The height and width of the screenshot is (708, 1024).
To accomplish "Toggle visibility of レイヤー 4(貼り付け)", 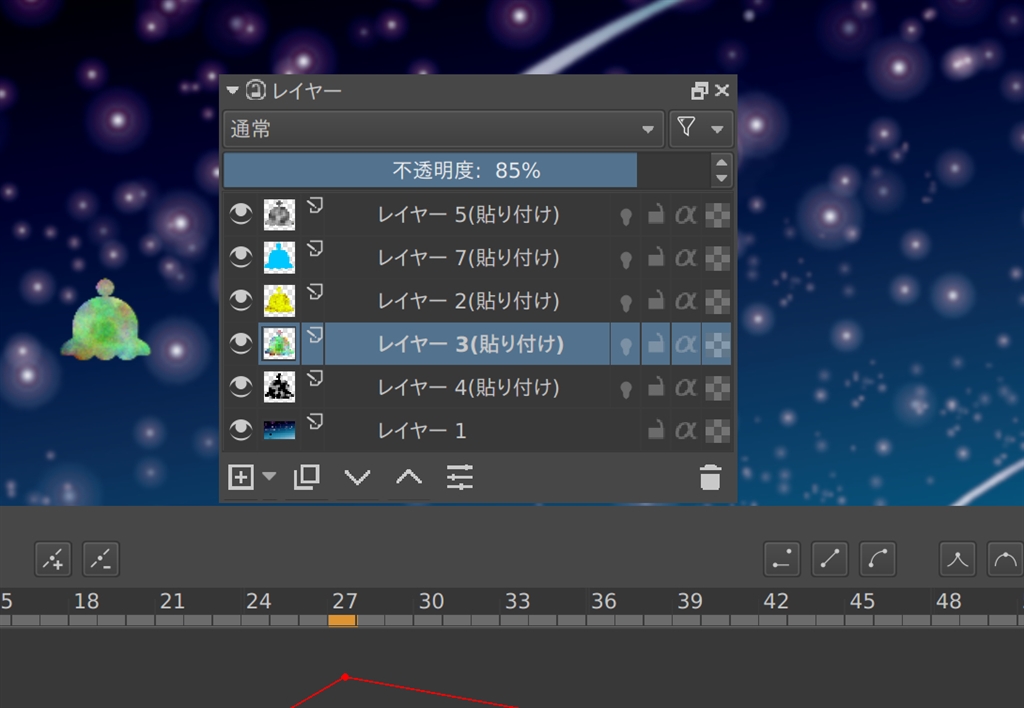I will 240,387.
